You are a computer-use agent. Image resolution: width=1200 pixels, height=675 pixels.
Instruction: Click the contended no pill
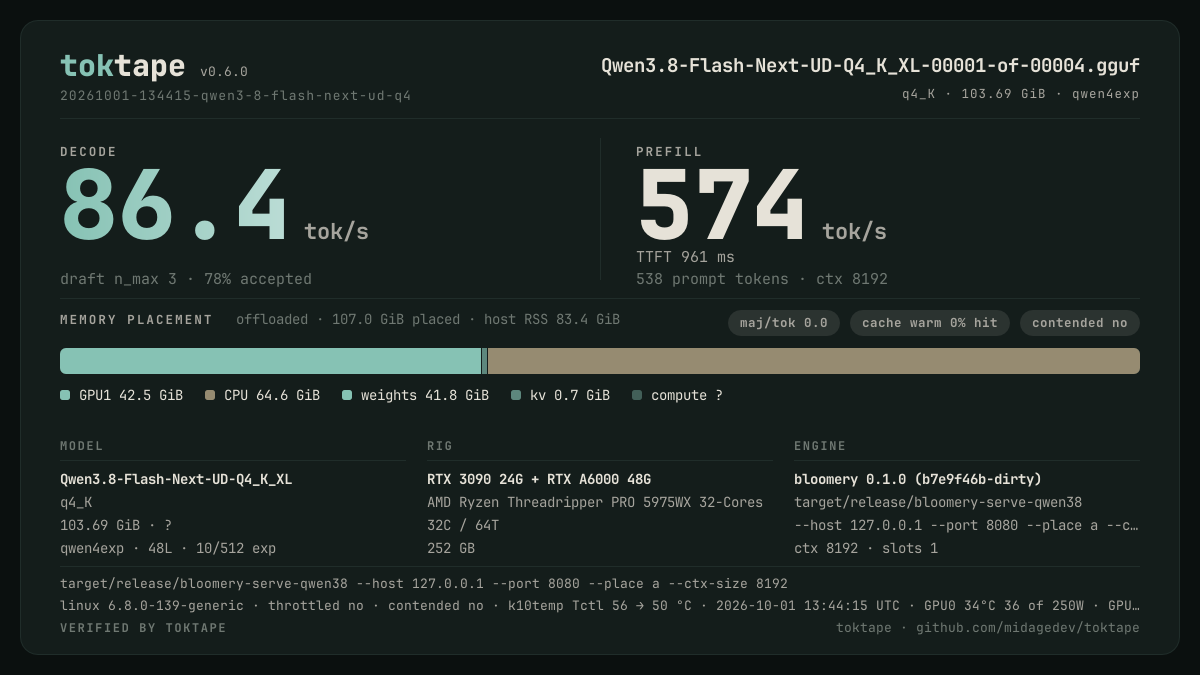pyautogui.click(x=1080, y=323)
